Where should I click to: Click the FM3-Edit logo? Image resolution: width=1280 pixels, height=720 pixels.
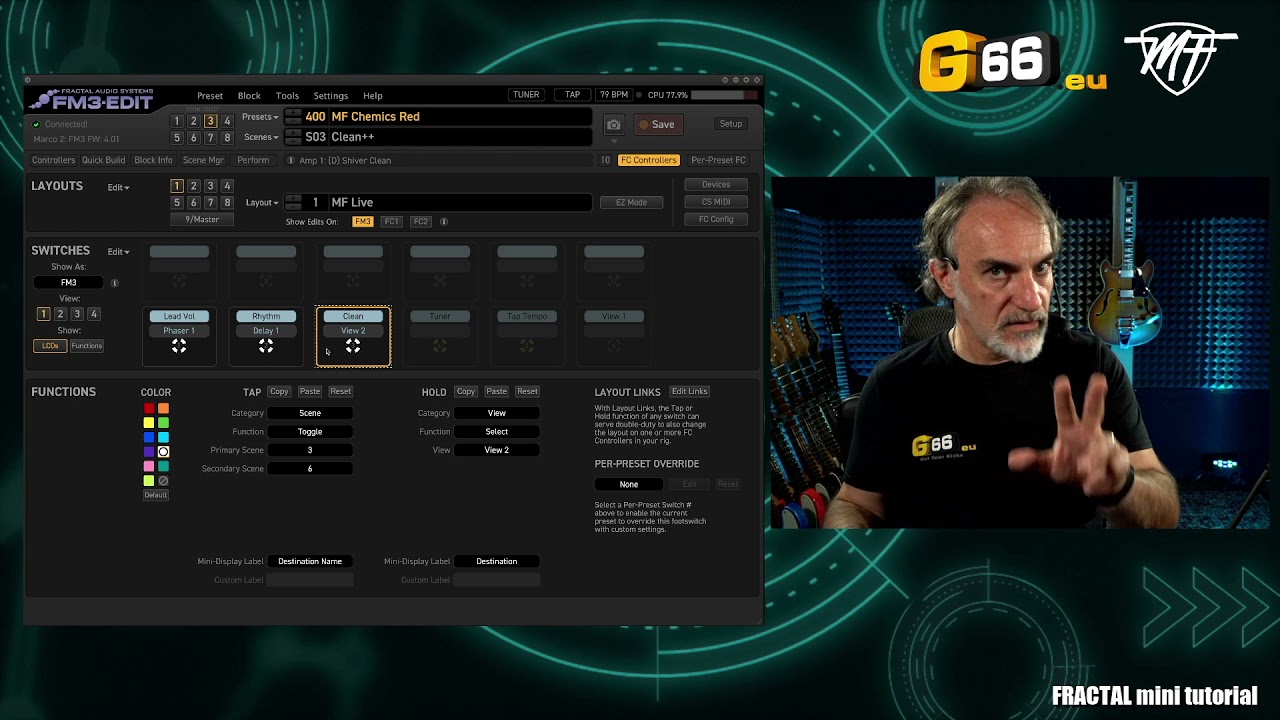[92, 99]
